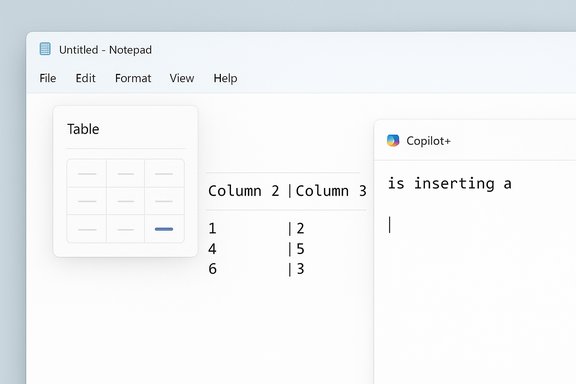Open the Edit menu
The height and width of the screenshot is (384, 576).
tap(86, 78)
